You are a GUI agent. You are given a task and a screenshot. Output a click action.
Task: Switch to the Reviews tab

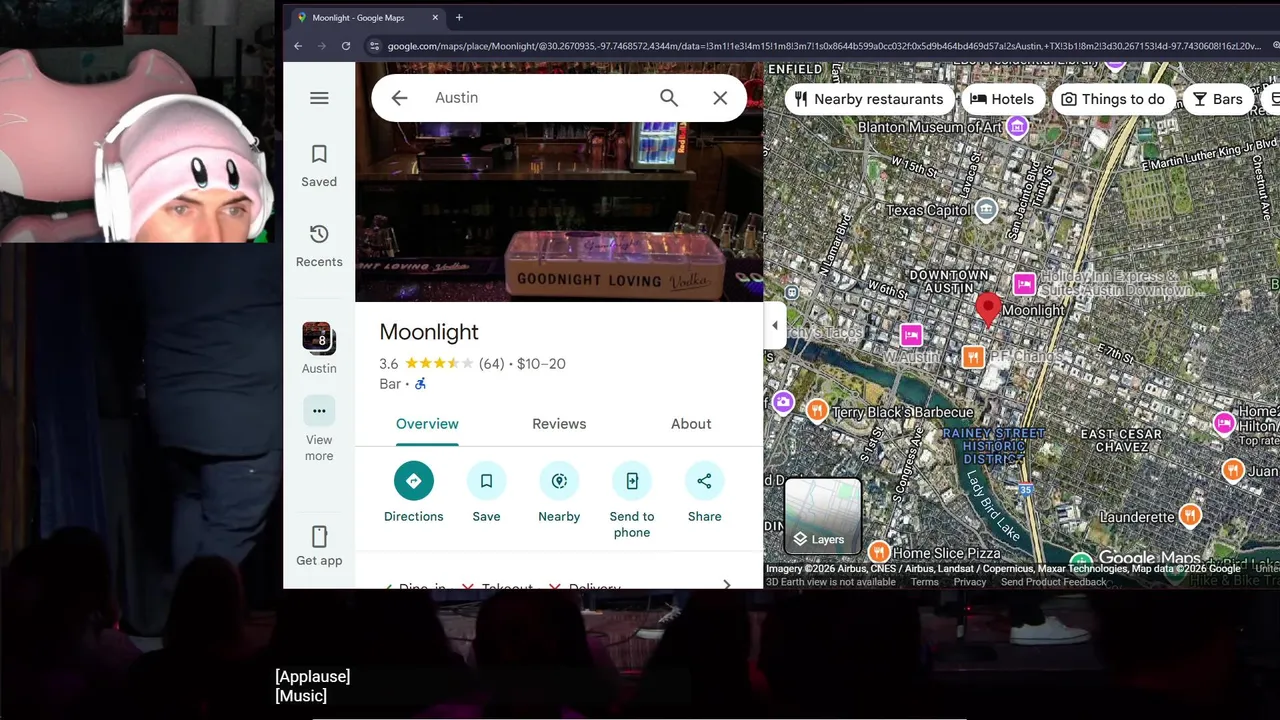coord(559,424)
